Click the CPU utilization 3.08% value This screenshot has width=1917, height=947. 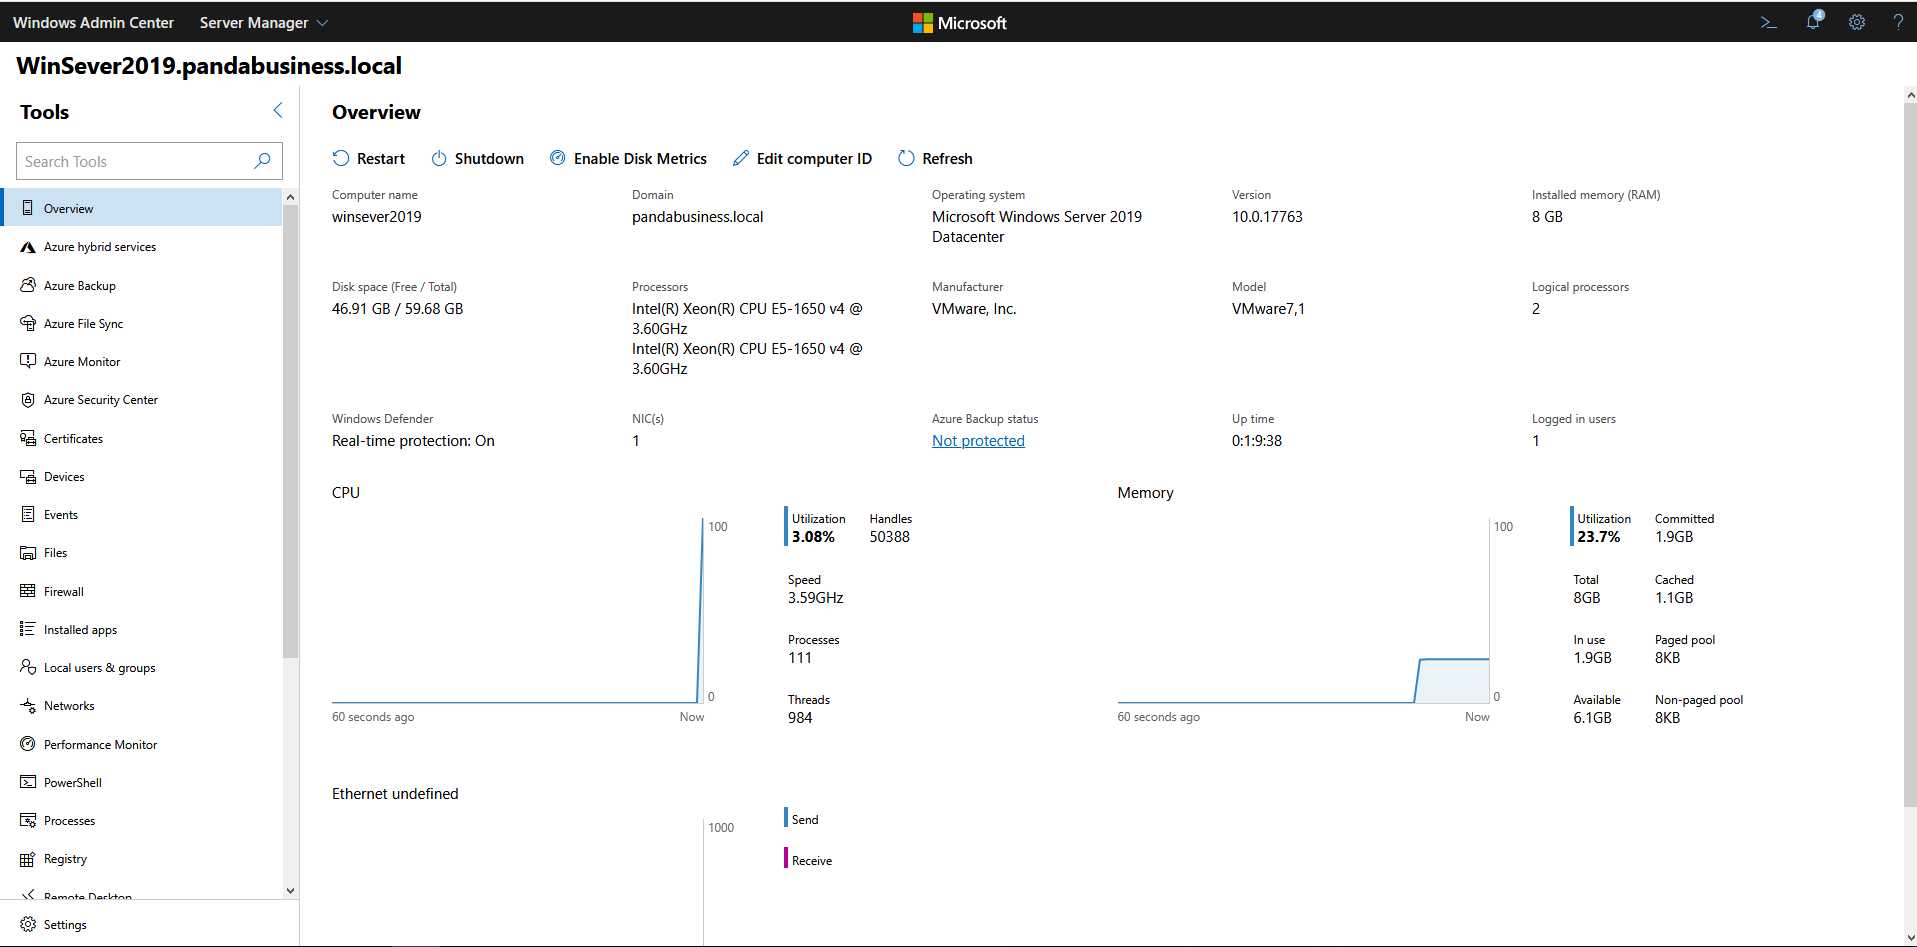point(813,537)
